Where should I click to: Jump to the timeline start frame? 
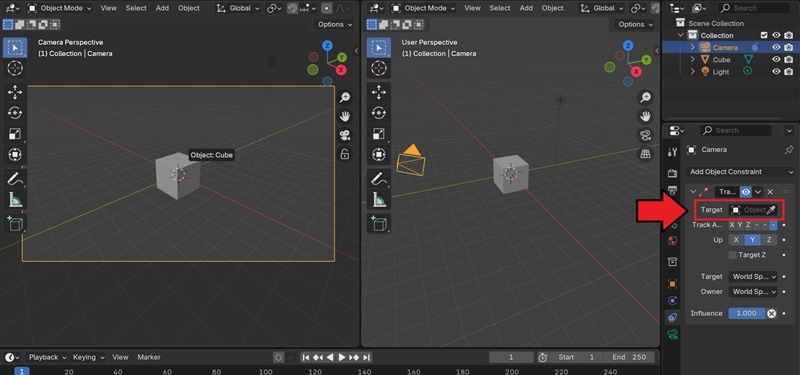[306, 357]
